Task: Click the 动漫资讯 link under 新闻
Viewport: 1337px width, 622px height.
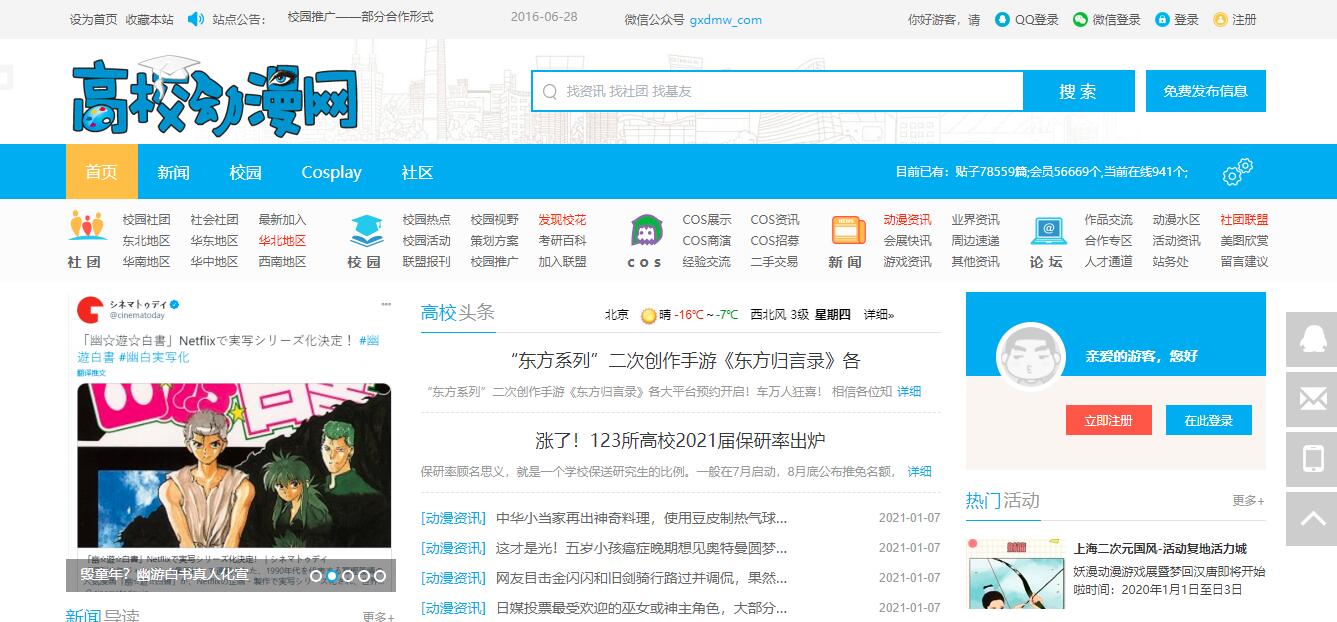Action: point(907,220)
